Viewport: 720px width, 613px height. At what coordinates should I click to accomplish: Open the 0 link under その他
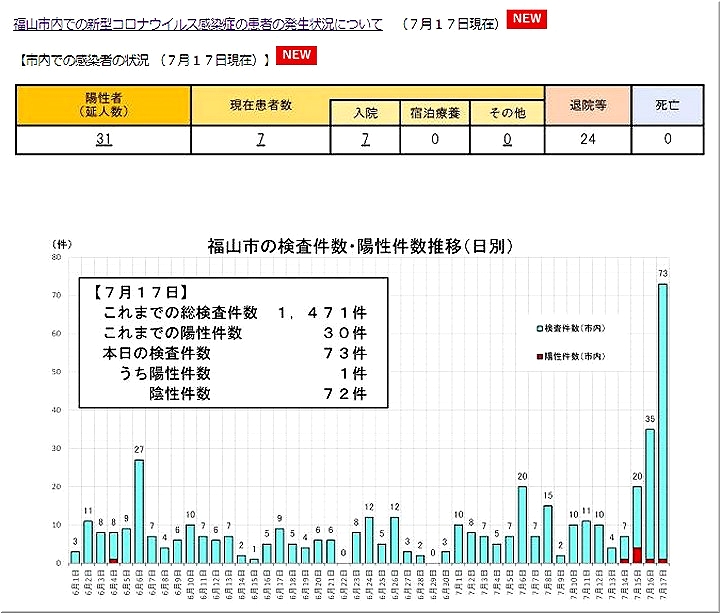click(507, 140)
